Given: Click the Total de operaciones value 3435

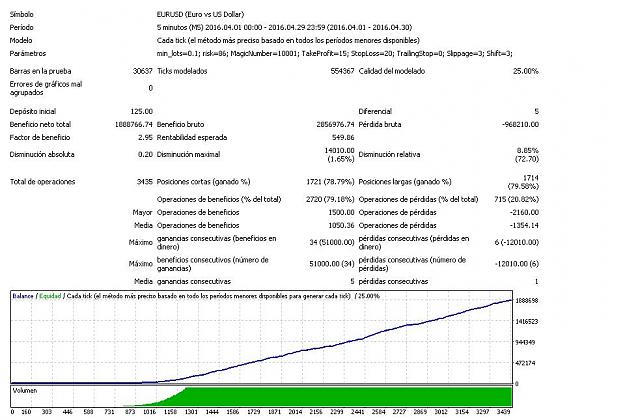Looking at the screenshot, I should [x=144, y=182].
